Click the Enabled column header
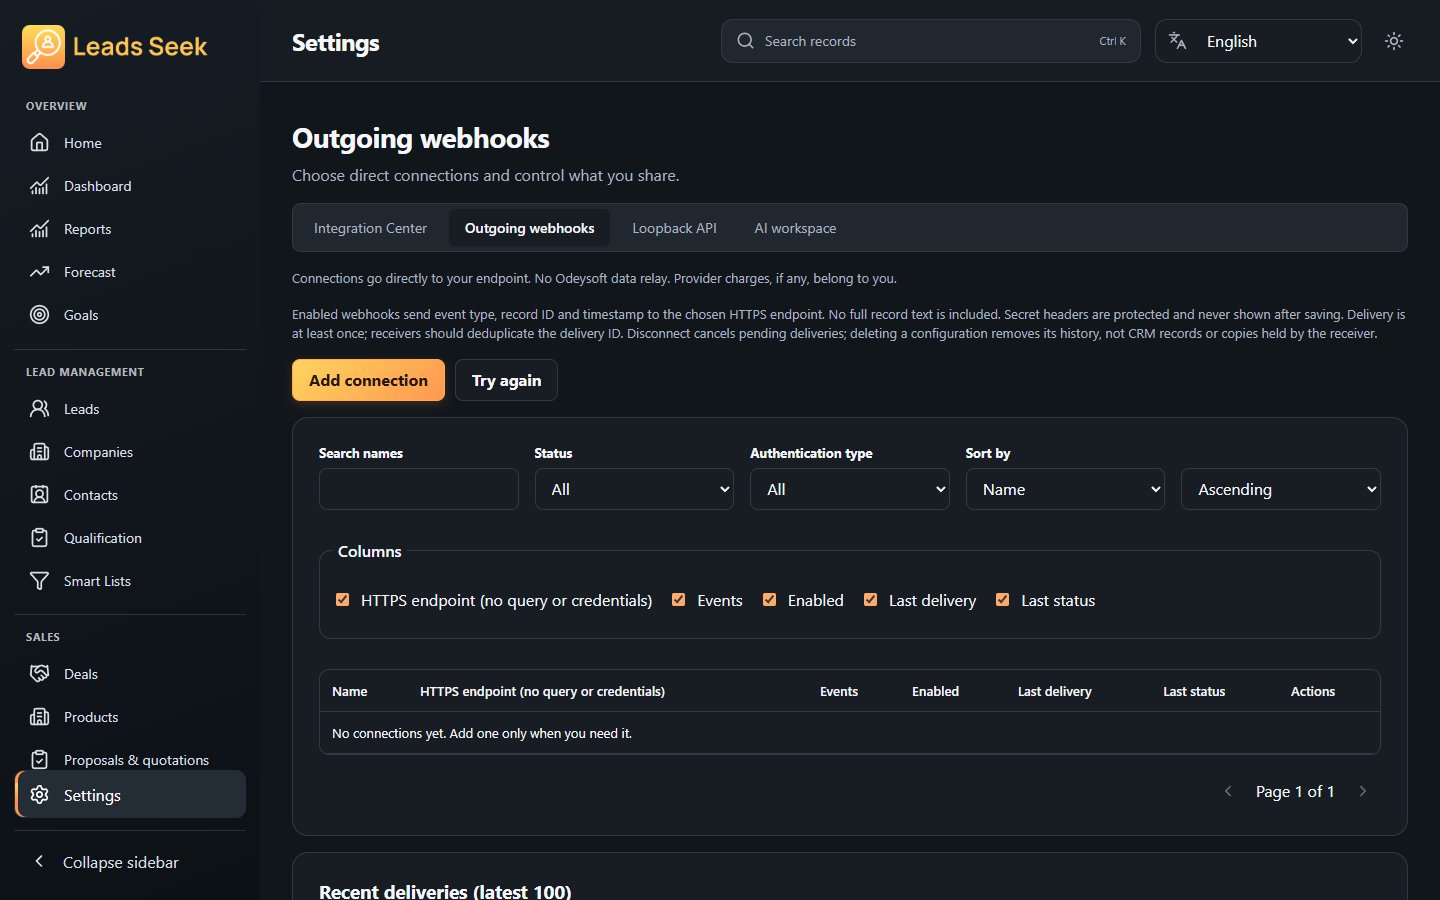 click(935, 691)
